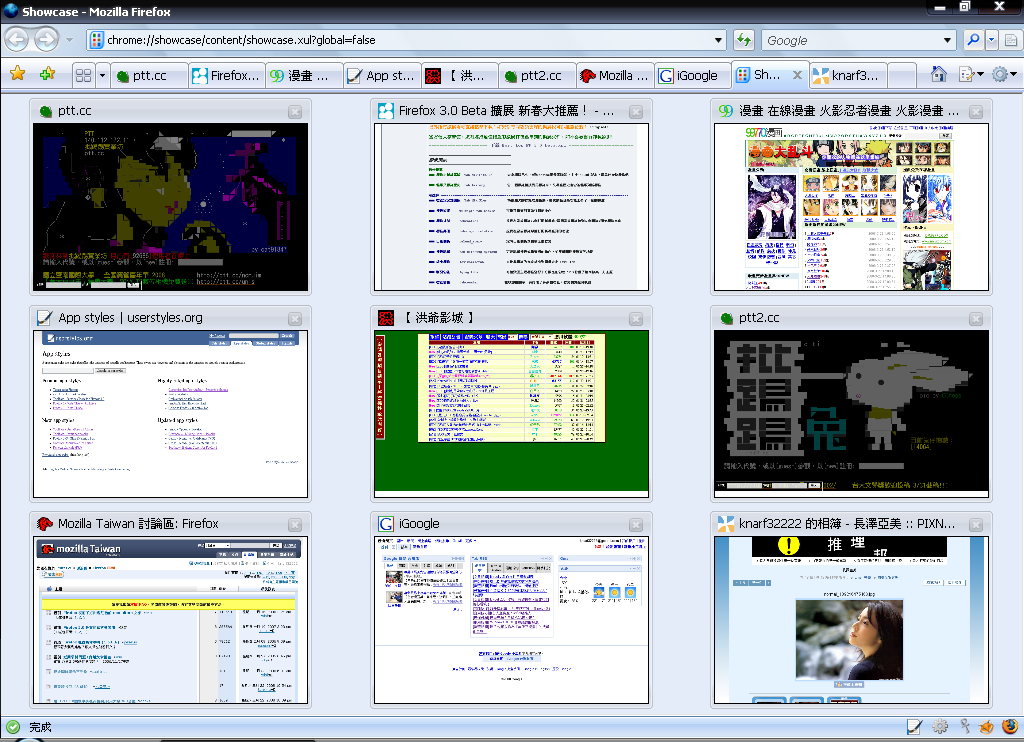Select the App styles userstyles.org thumbnail
This screenshot has height=742, width=1024.
[x=171, y=414]
